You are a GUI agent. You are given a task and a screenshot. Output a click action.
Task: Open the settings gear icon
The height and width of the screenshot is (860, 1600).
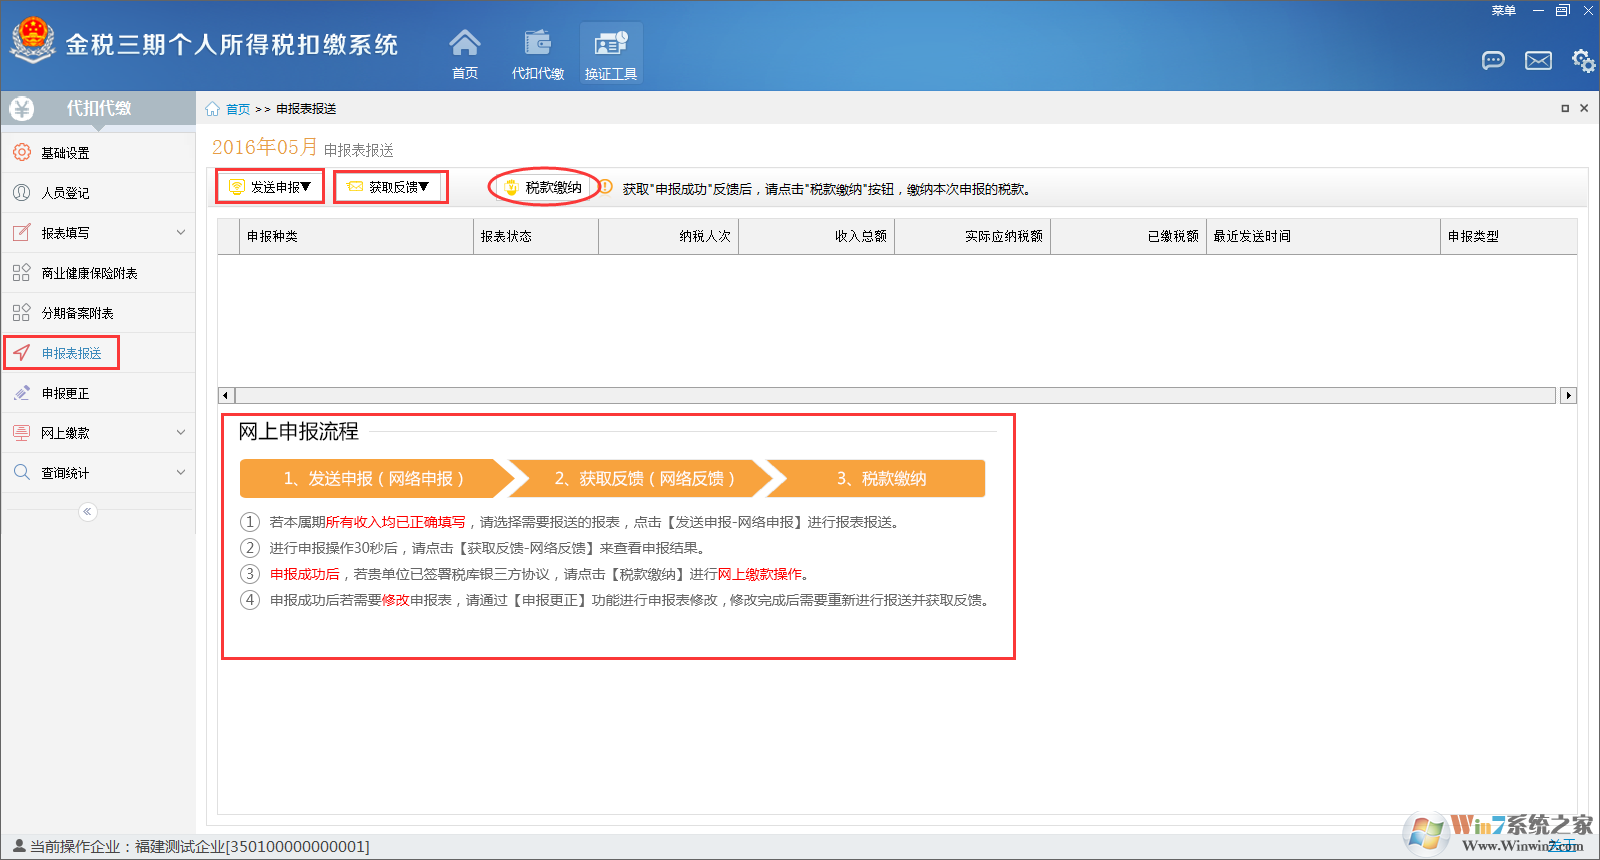coord(1583,61)
